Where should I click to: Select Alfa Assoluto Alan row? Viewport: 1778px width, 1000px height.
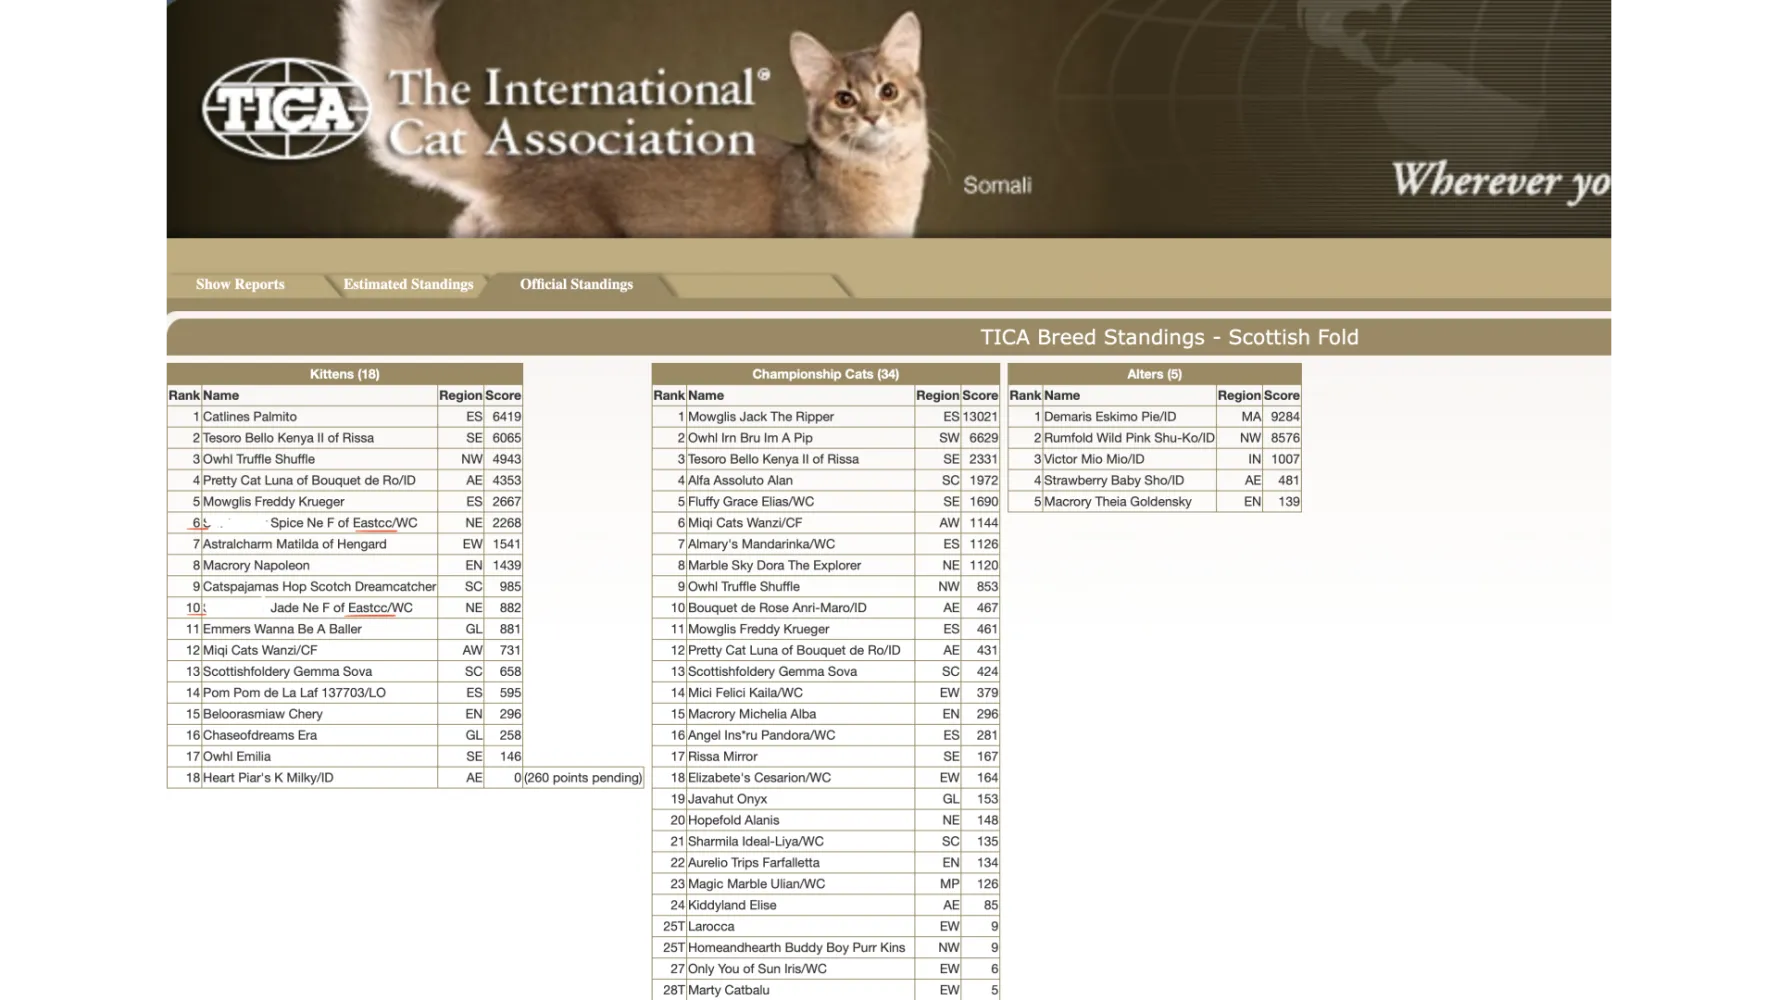point(825,480)
